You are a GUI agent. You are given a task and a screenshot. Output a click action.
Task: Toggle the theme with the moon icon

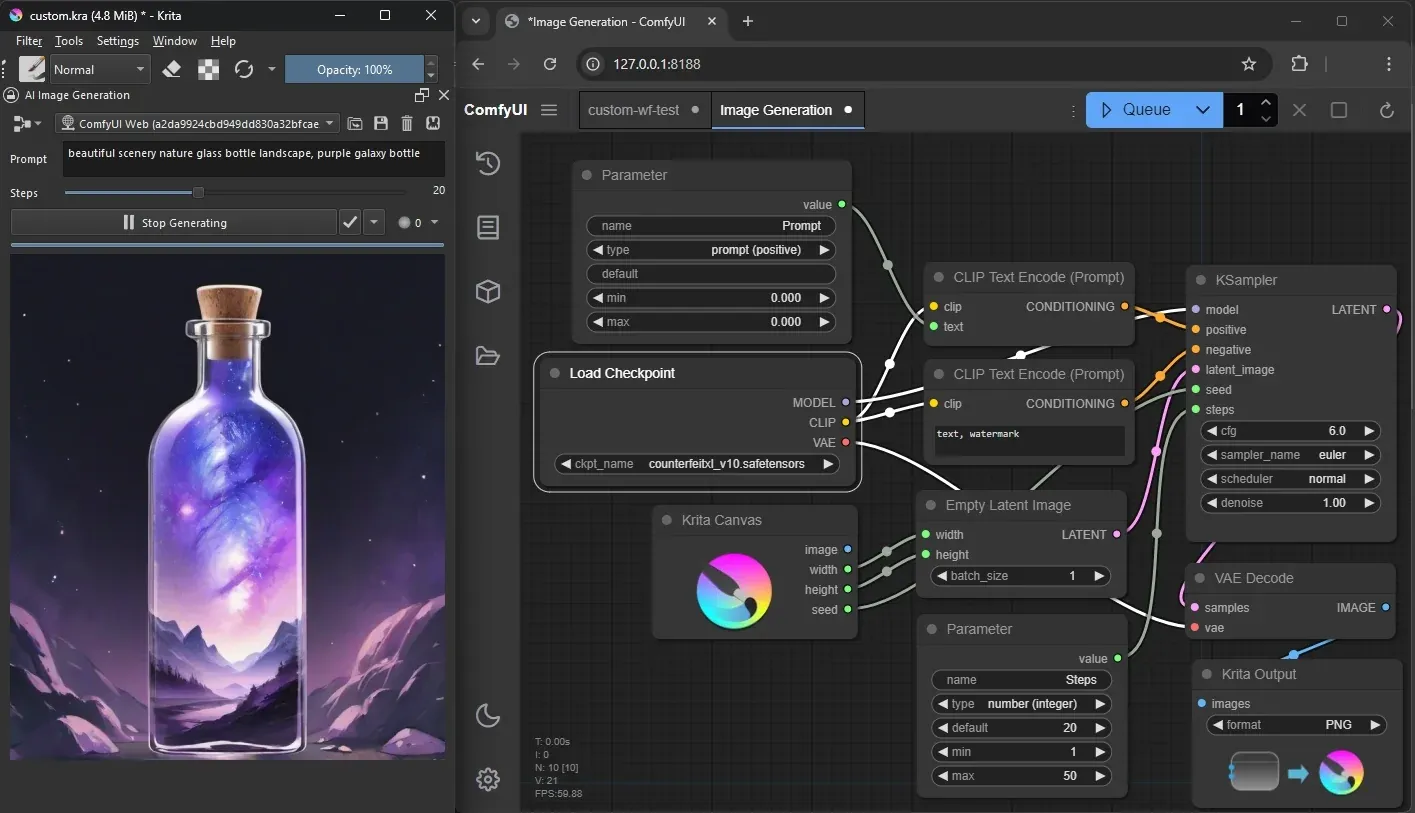488,715
